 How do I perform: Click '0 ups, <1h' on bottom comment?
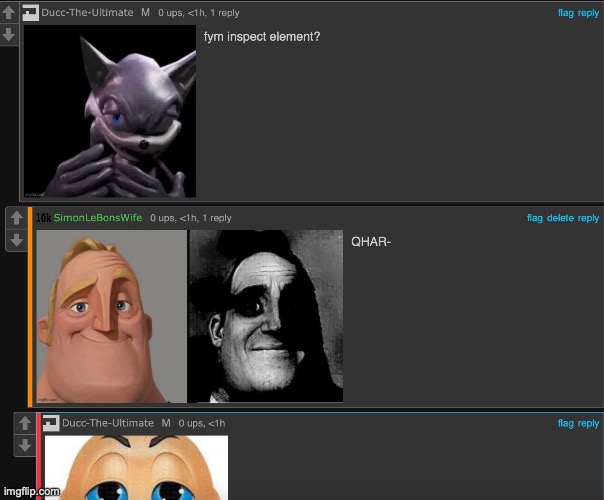tap(202, 423)
